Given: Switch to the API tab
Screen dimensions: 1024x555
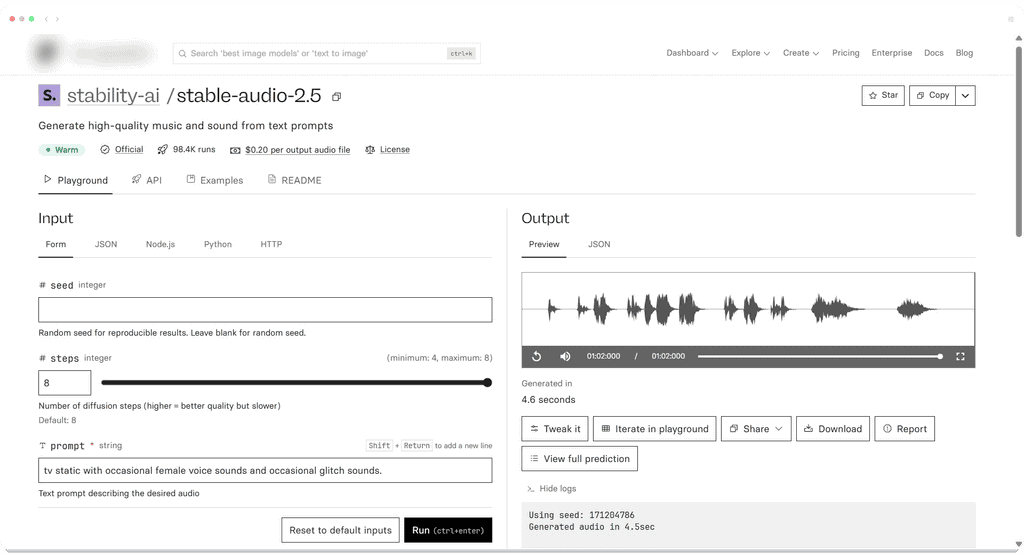Looking at the screenshot, I should [146, 180].
